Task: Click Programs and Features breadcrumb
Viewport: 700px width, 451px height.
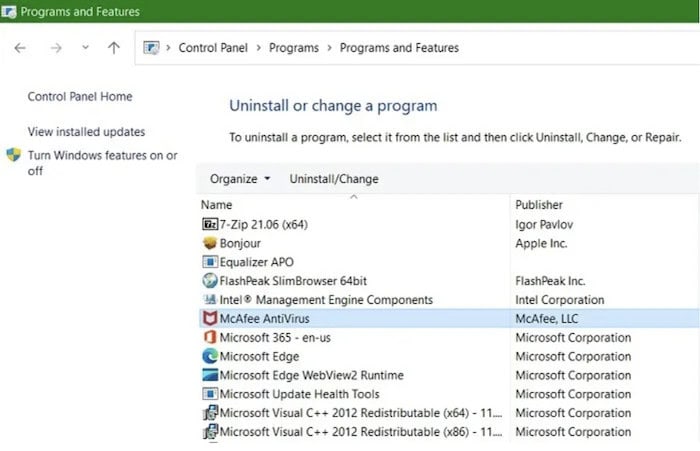Action: 399,47
